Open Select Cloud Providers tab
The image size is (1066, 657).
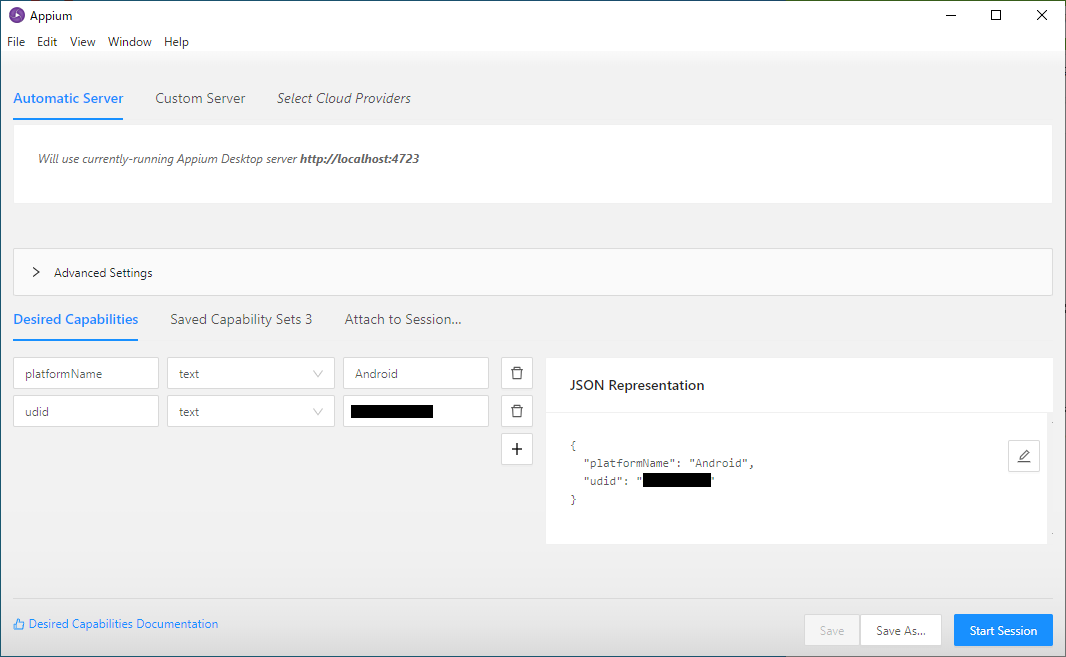point(343,99)
